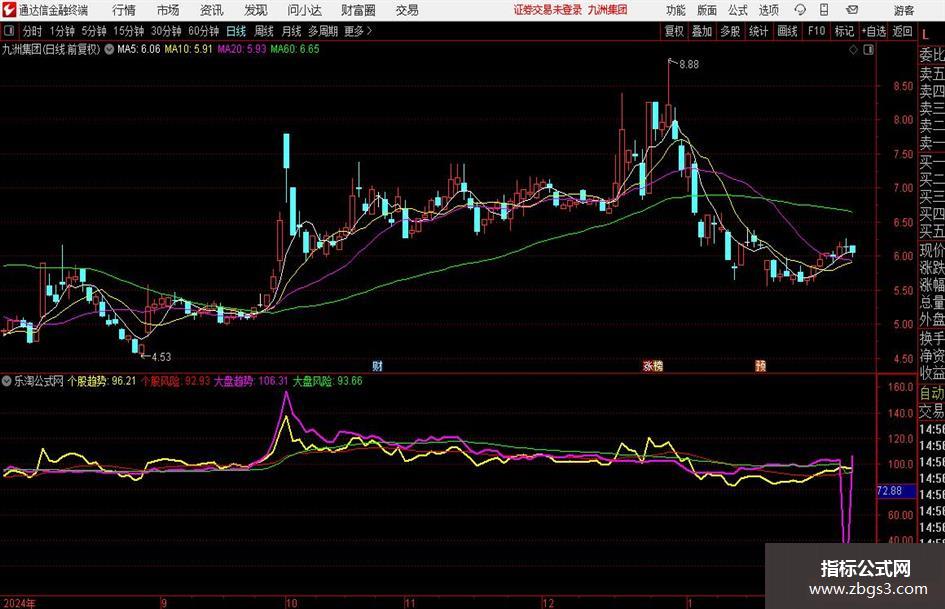Click the MA10: 5.91 legend label
This screenshot has height=609, width=945.
(x=189, y=49)
